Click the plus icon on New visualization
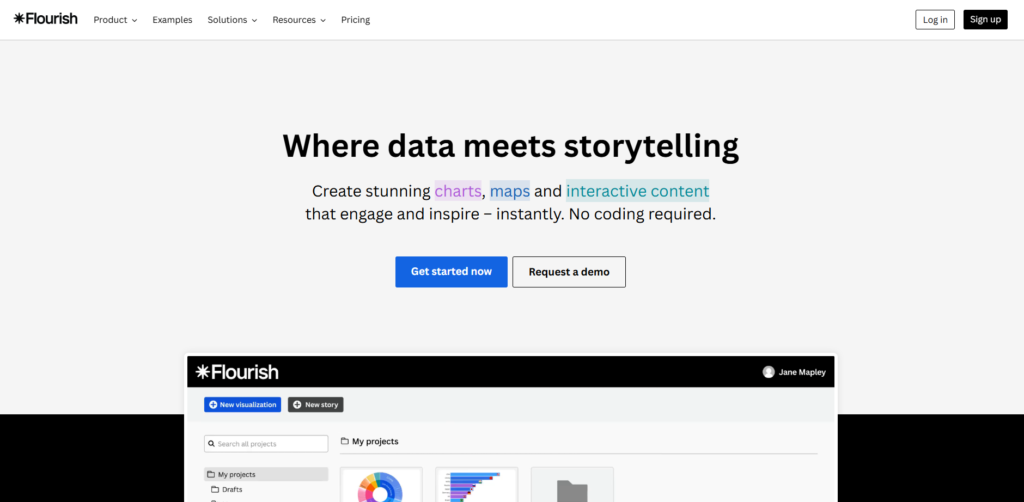This screenshot has width=1024, height=502. (x=213, y=405)
